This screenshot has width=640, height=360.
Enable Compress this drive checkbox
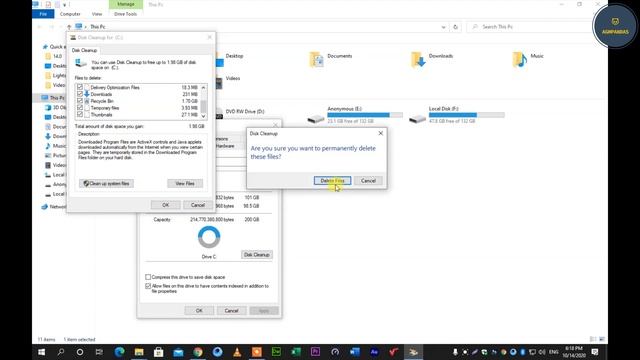point(148,277)
